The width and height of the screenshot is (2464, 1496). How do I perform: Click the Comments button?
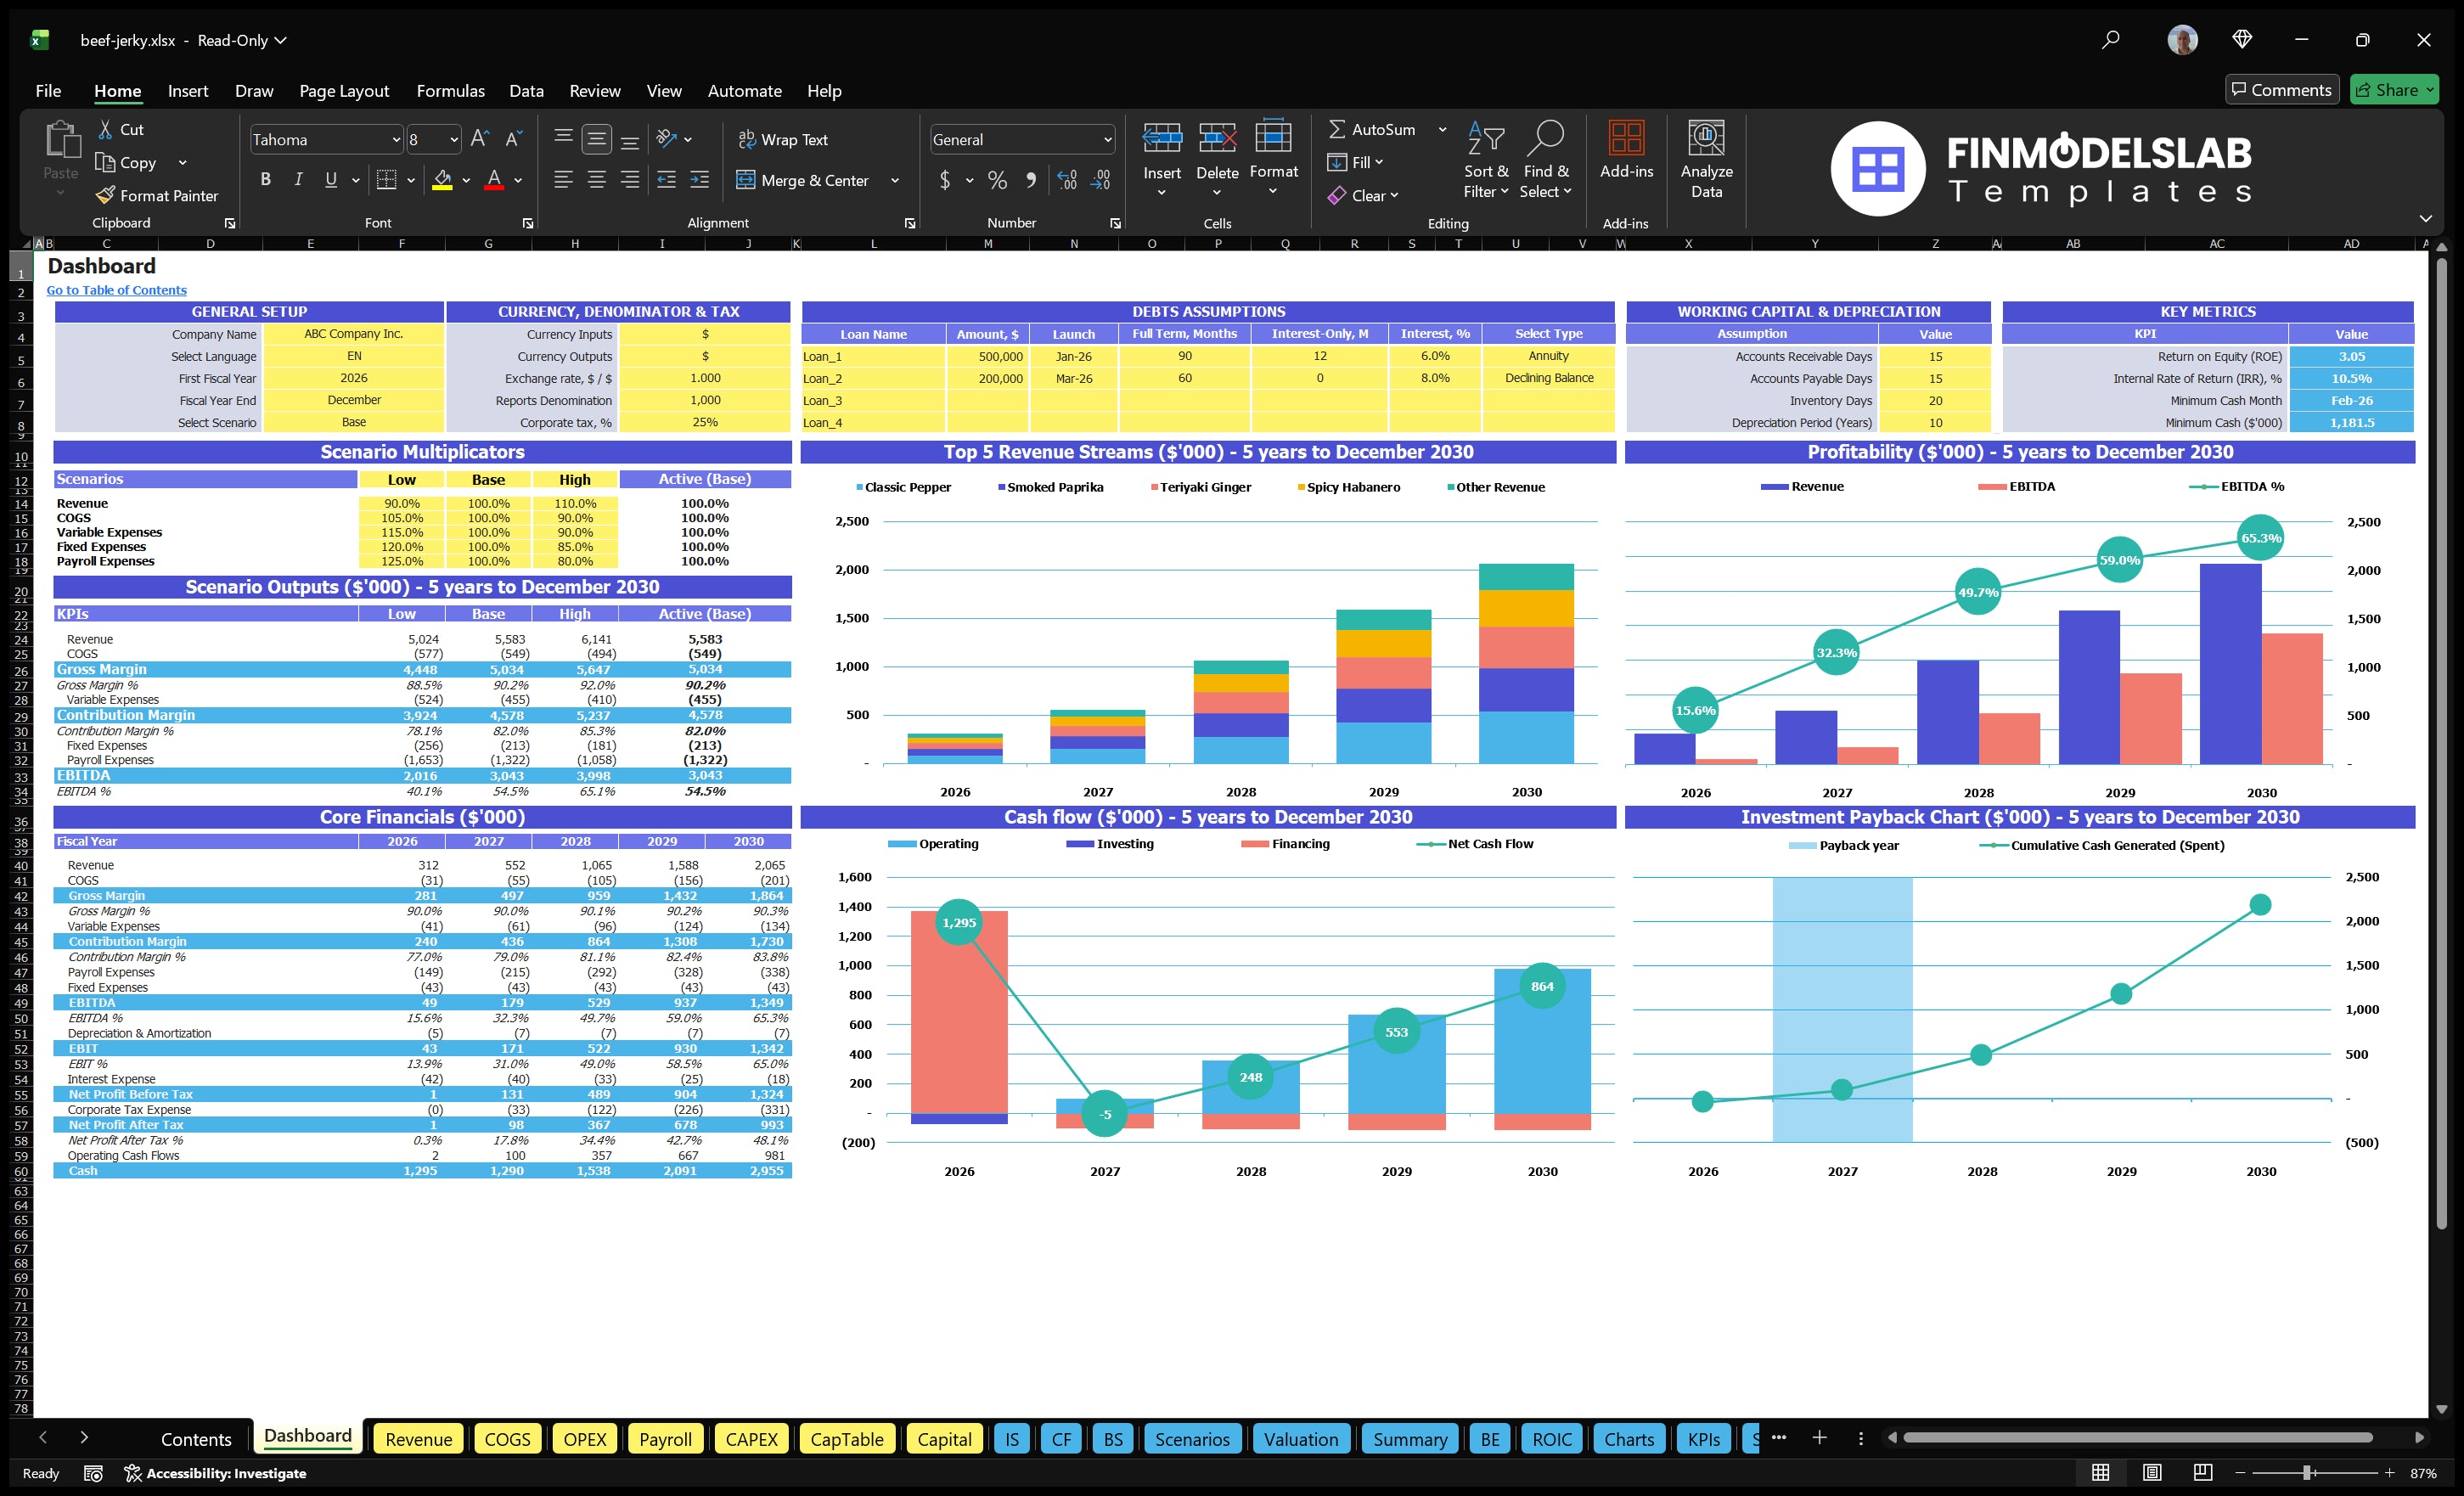(2282, 89)
